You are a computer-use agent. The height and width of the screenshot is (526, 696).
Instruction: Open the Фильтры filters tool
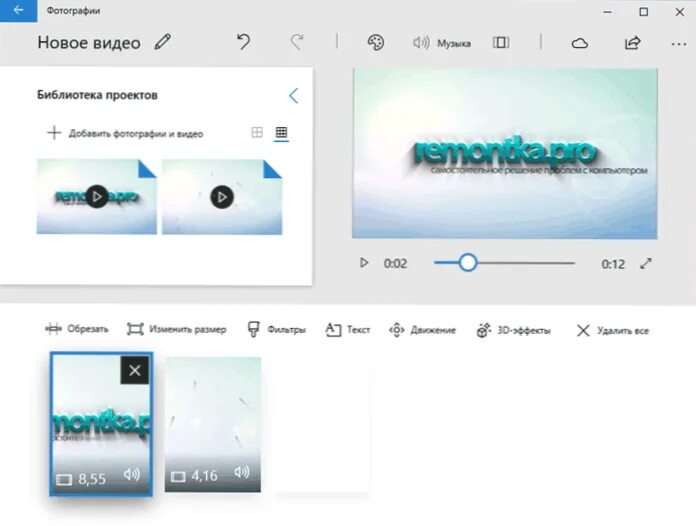(277, 330)
